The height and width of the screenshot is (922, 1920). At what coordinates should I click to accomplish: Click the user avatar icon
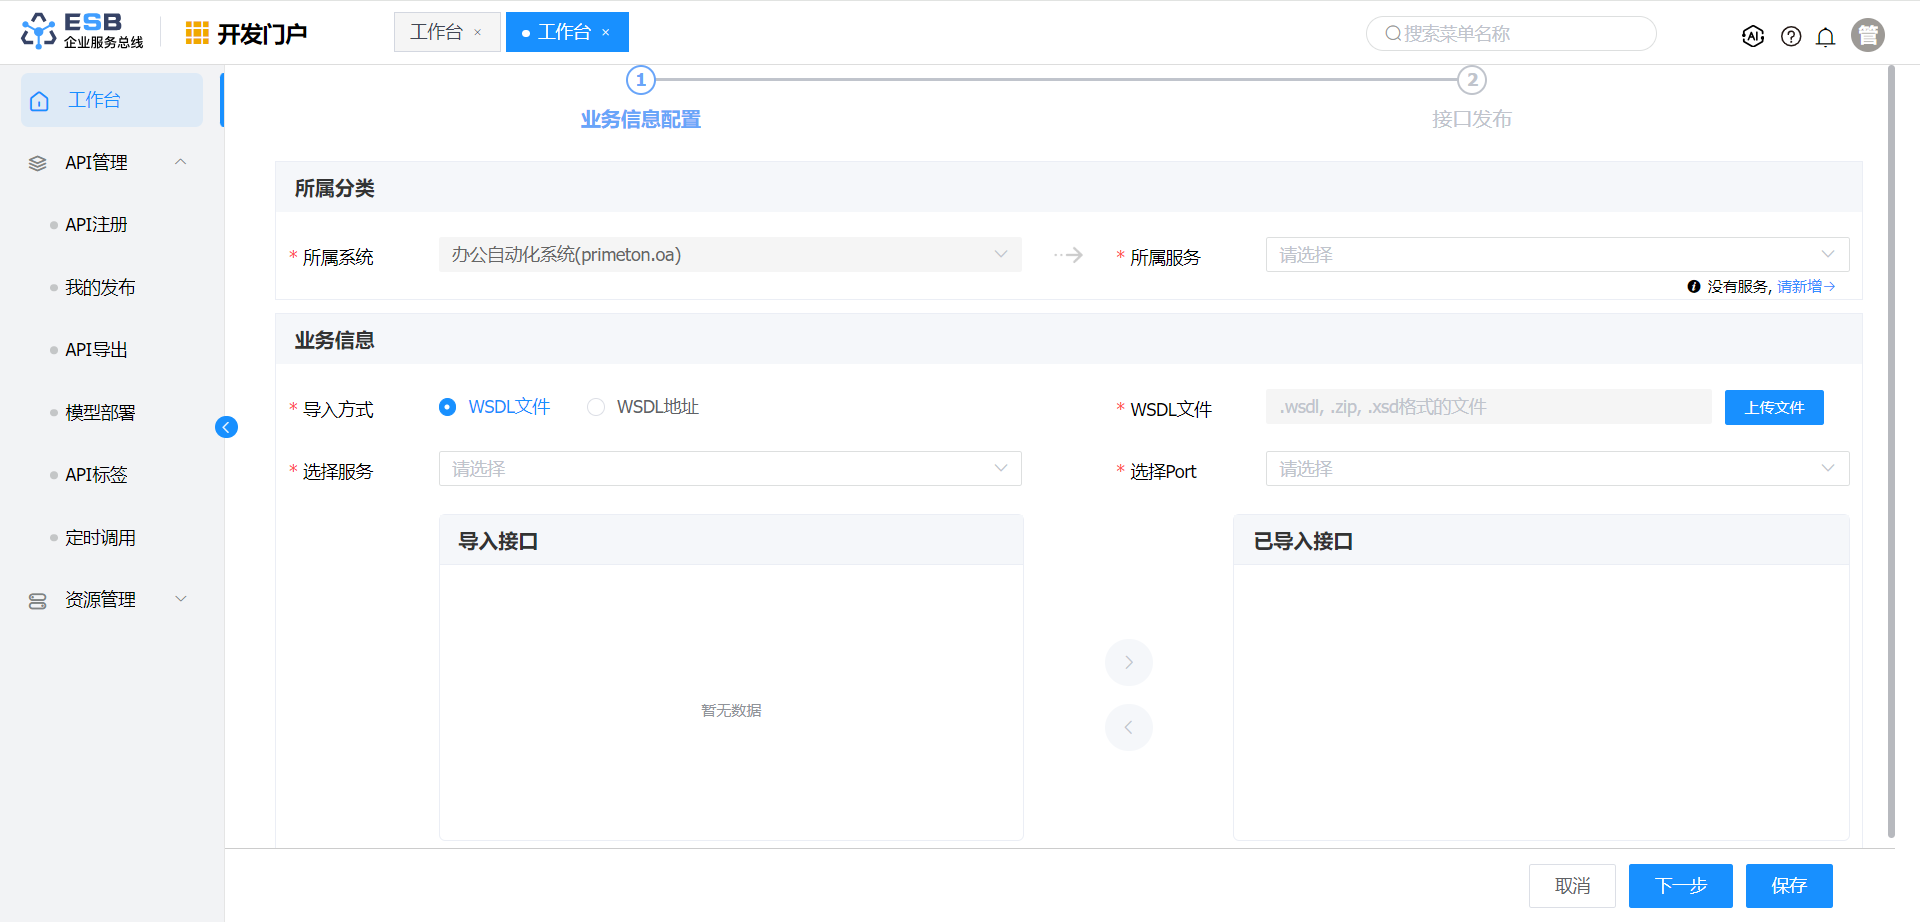(x=1867, y=35)
